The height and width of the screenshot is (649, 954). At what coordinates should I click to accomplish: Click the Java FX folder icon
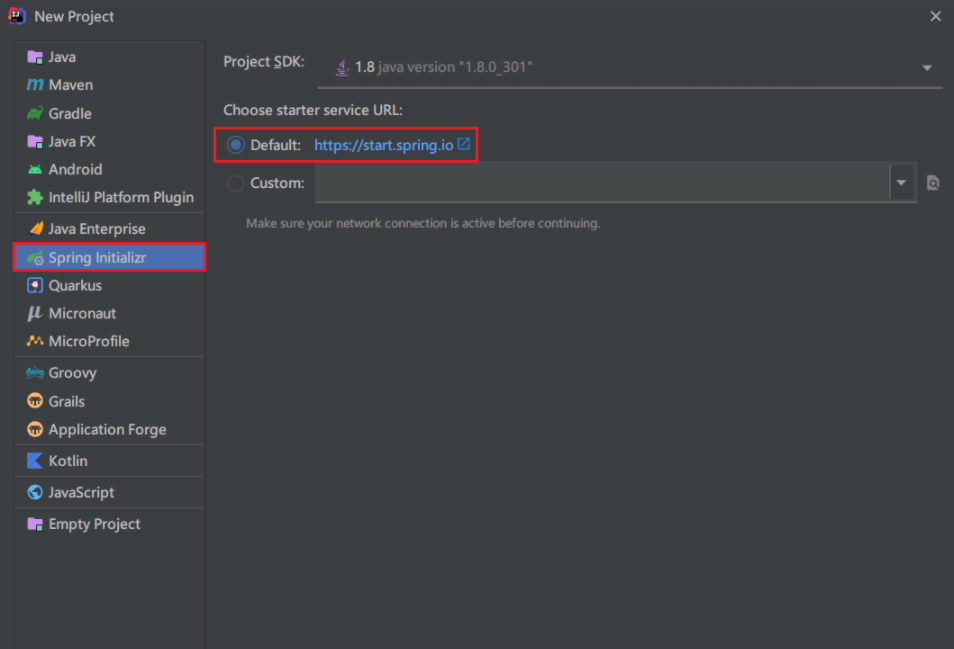point(35,142)
